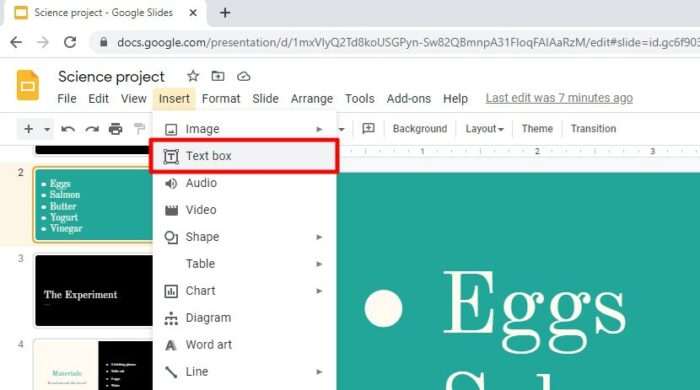Expand the Line submenu arrow
700x390 pixels.
click(x=319, y=372)
